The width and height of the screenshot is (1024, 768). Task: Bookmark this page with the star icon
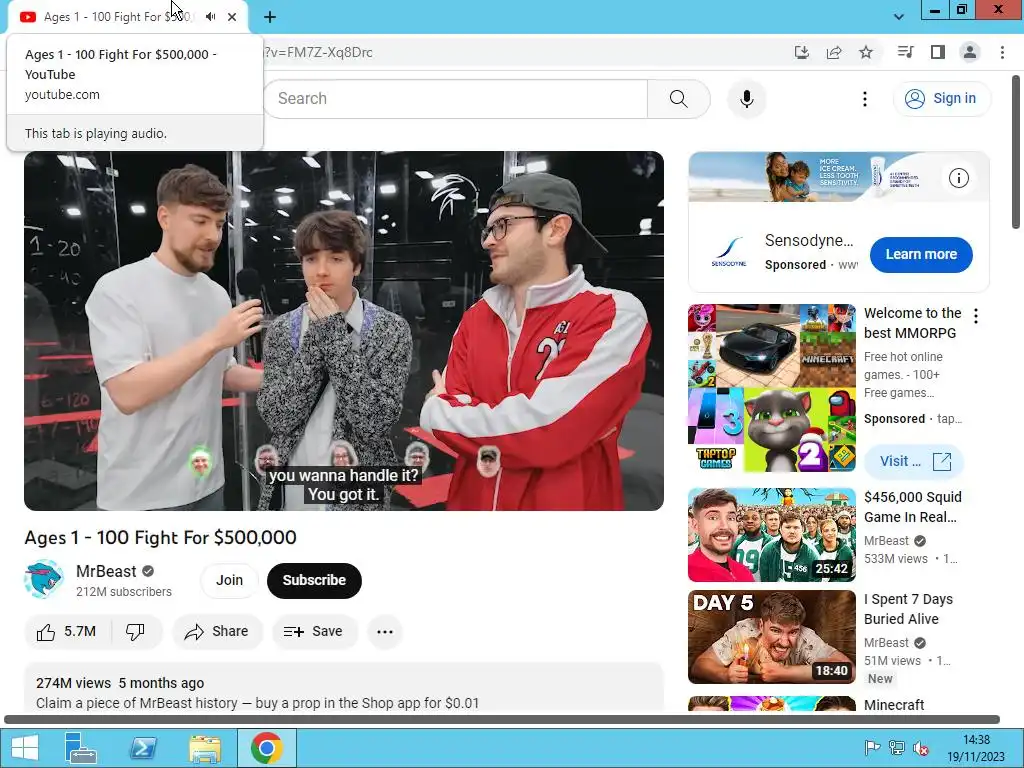pos(866,52)
